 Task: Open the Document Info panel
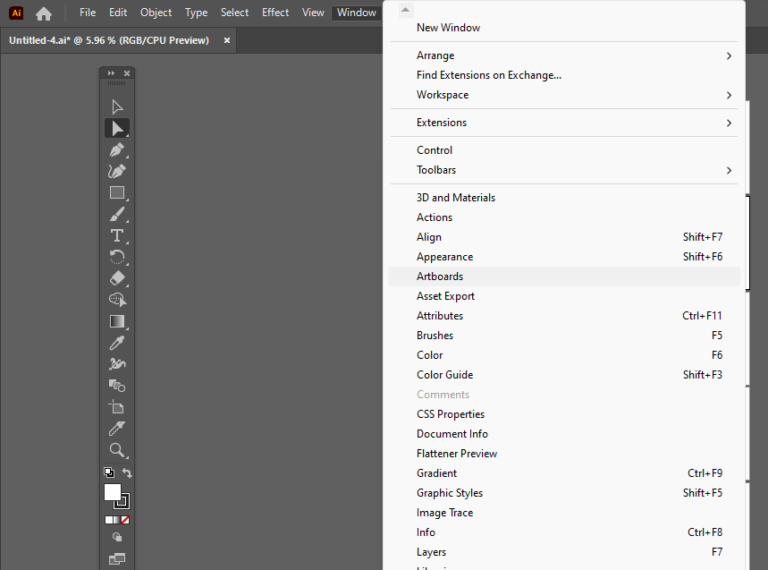[564, 434]
